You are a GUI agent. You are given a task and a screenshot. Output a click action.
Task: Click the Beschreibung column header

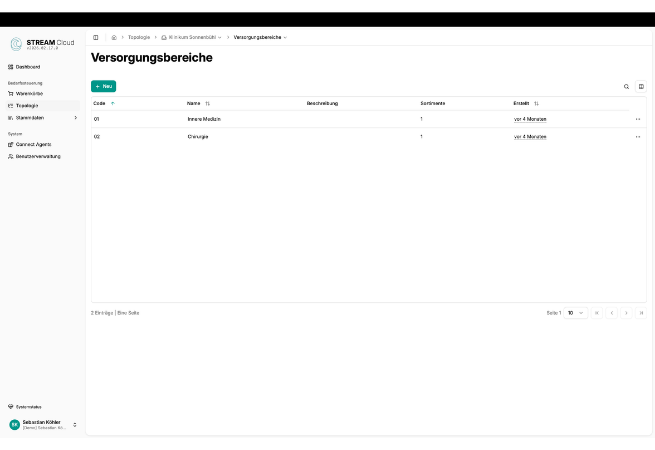322,103
